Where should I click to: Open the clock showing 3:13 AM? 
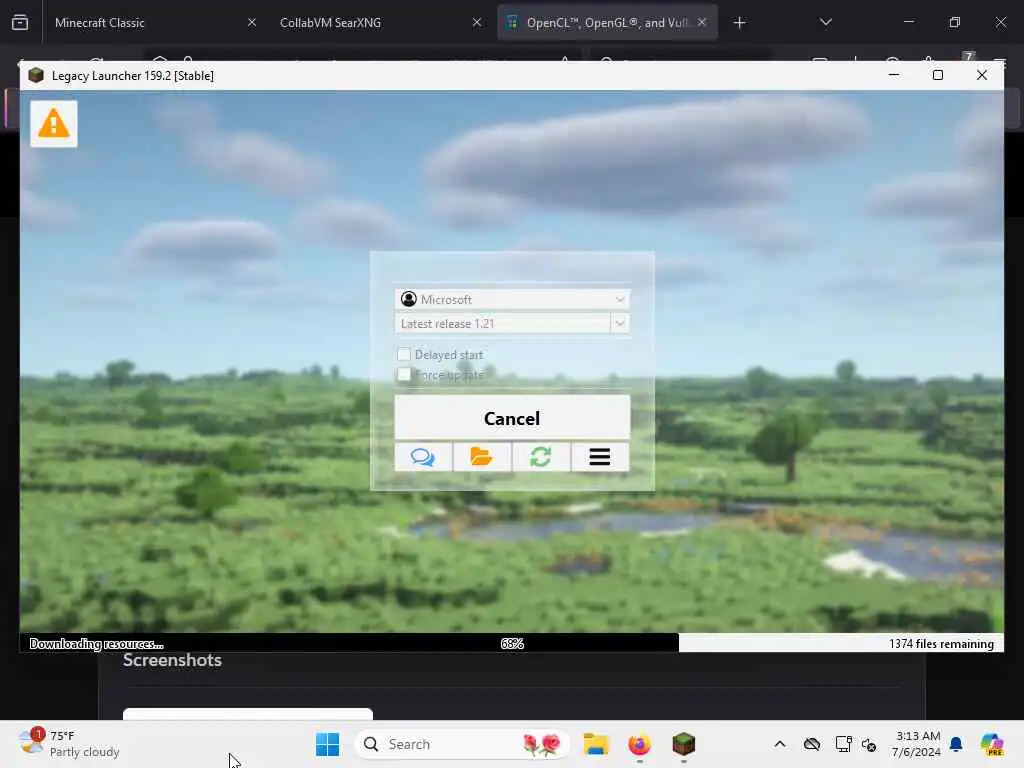tap(918, 744)
